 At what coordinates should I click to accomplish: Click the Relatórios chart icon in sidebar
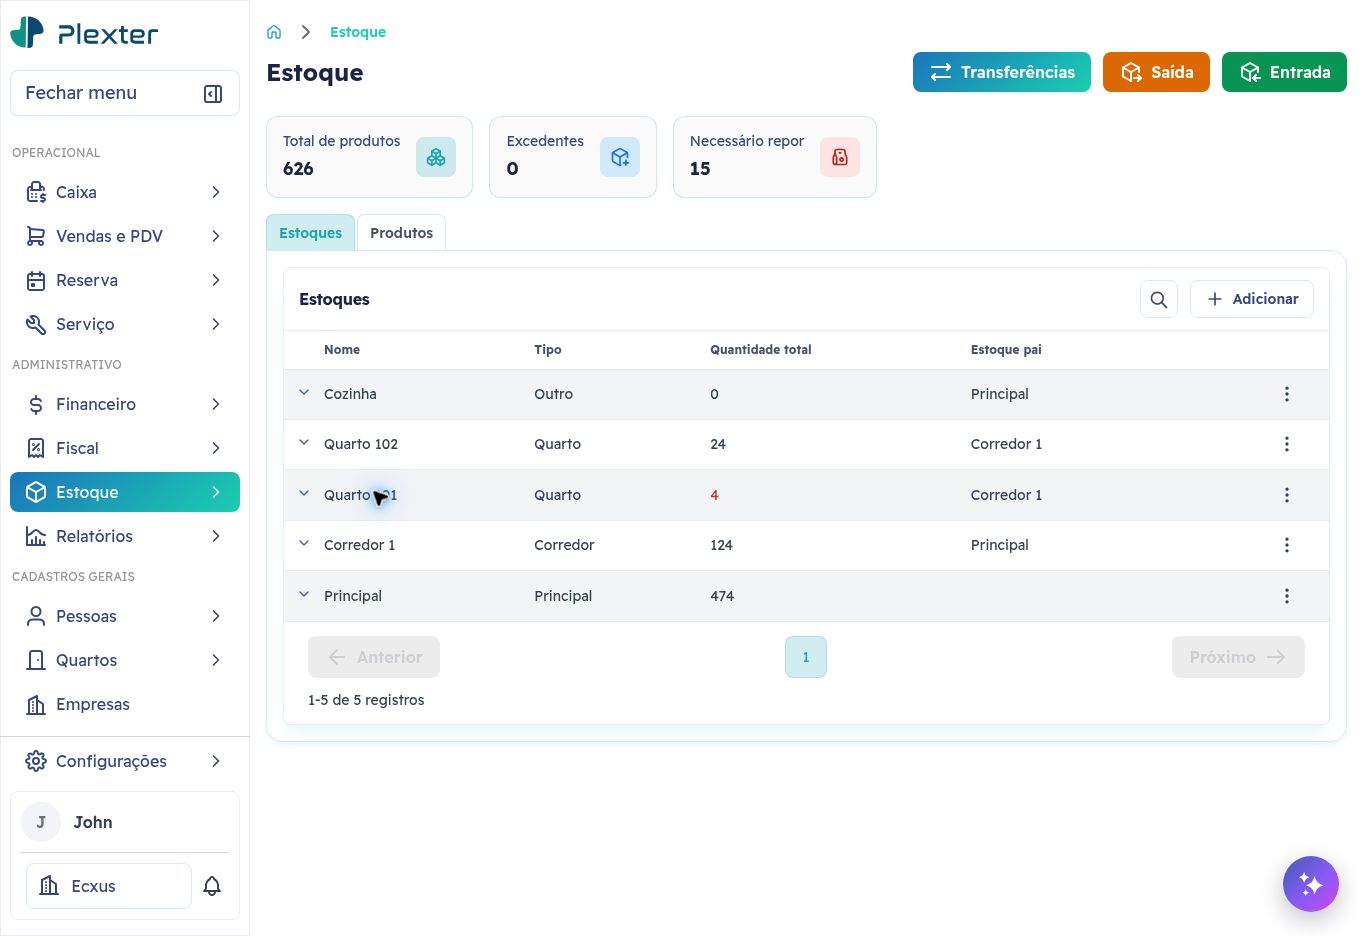[36, 536]
